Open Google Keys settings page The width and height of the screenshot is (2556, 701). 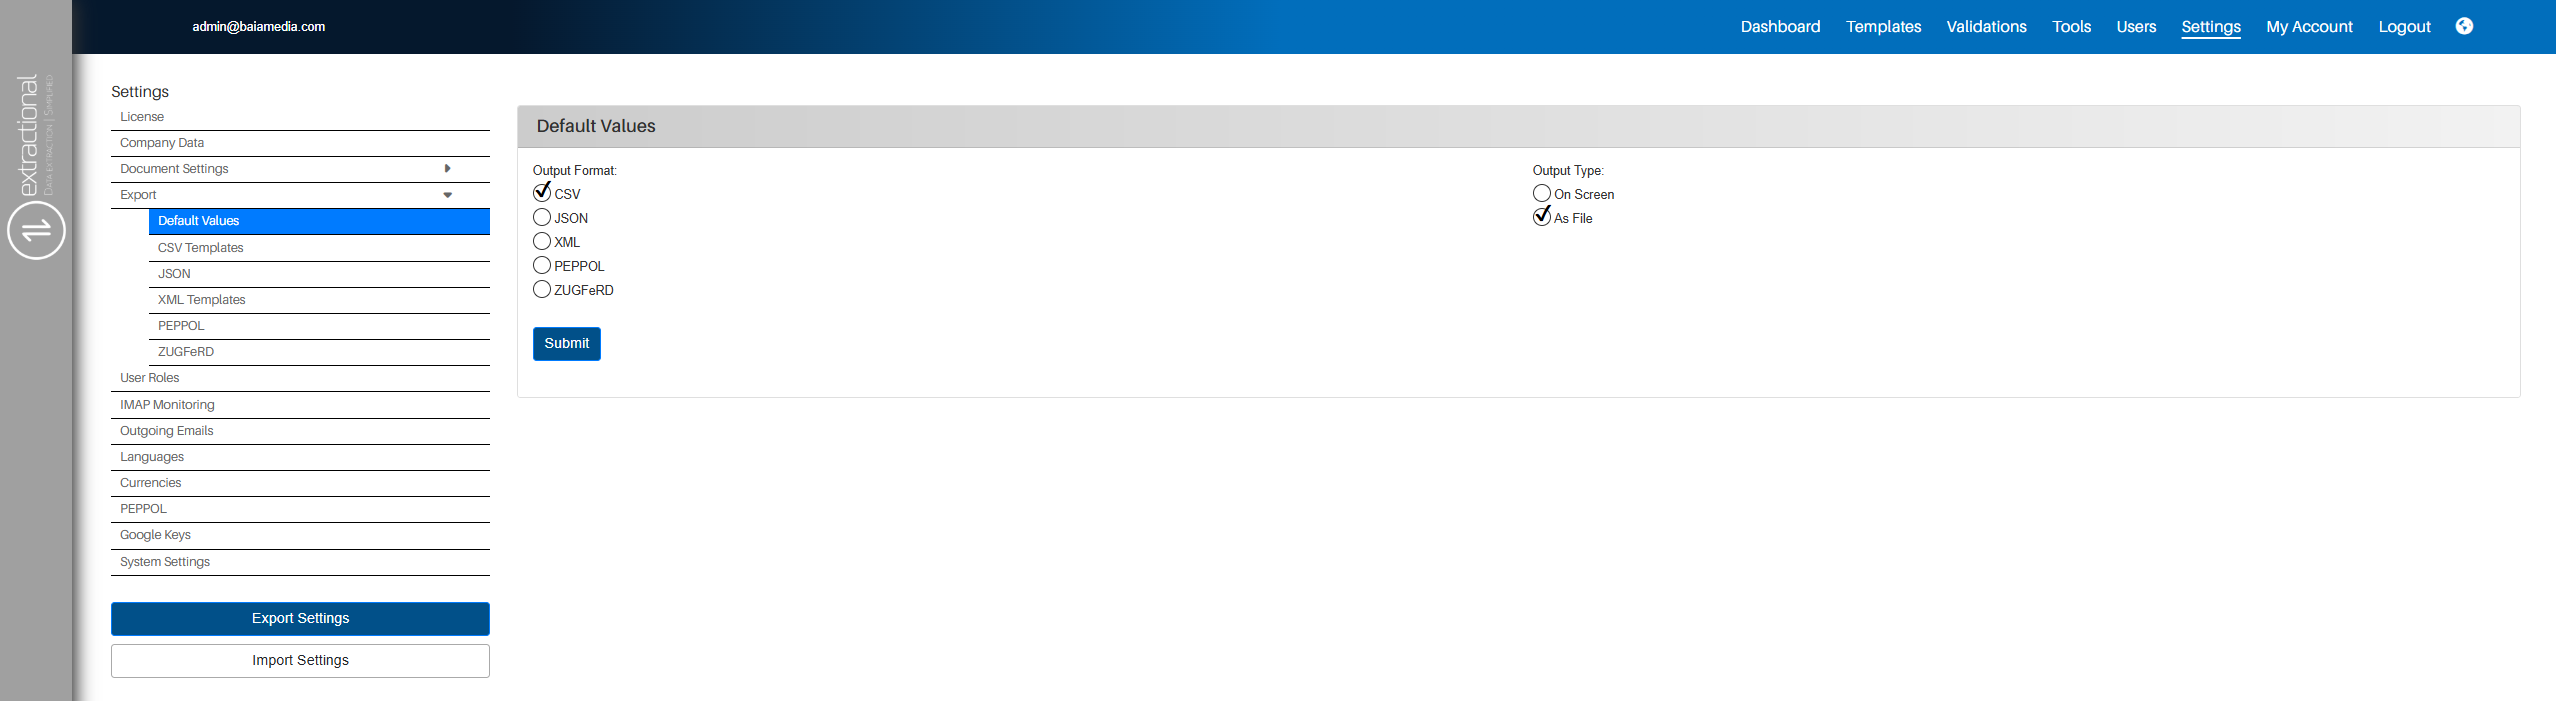(x=155, y=535)
